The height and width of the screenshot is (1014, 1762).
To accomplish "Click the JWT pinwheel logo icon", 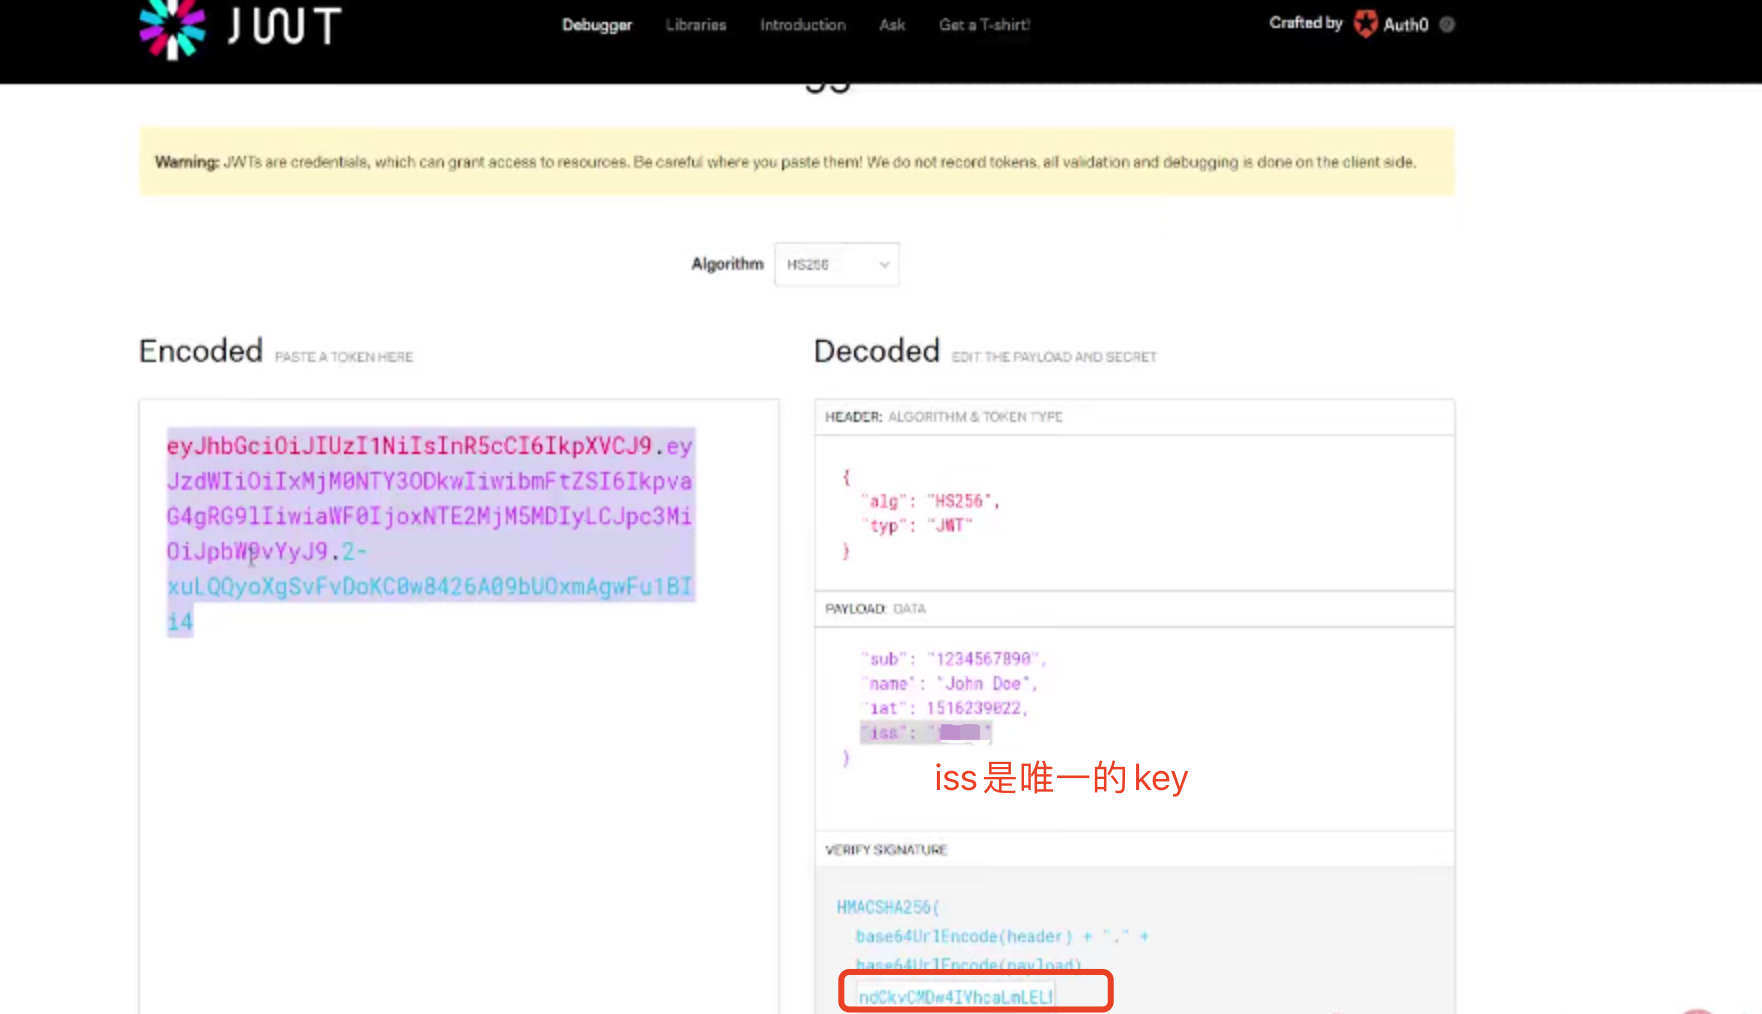I will (172, 28).
